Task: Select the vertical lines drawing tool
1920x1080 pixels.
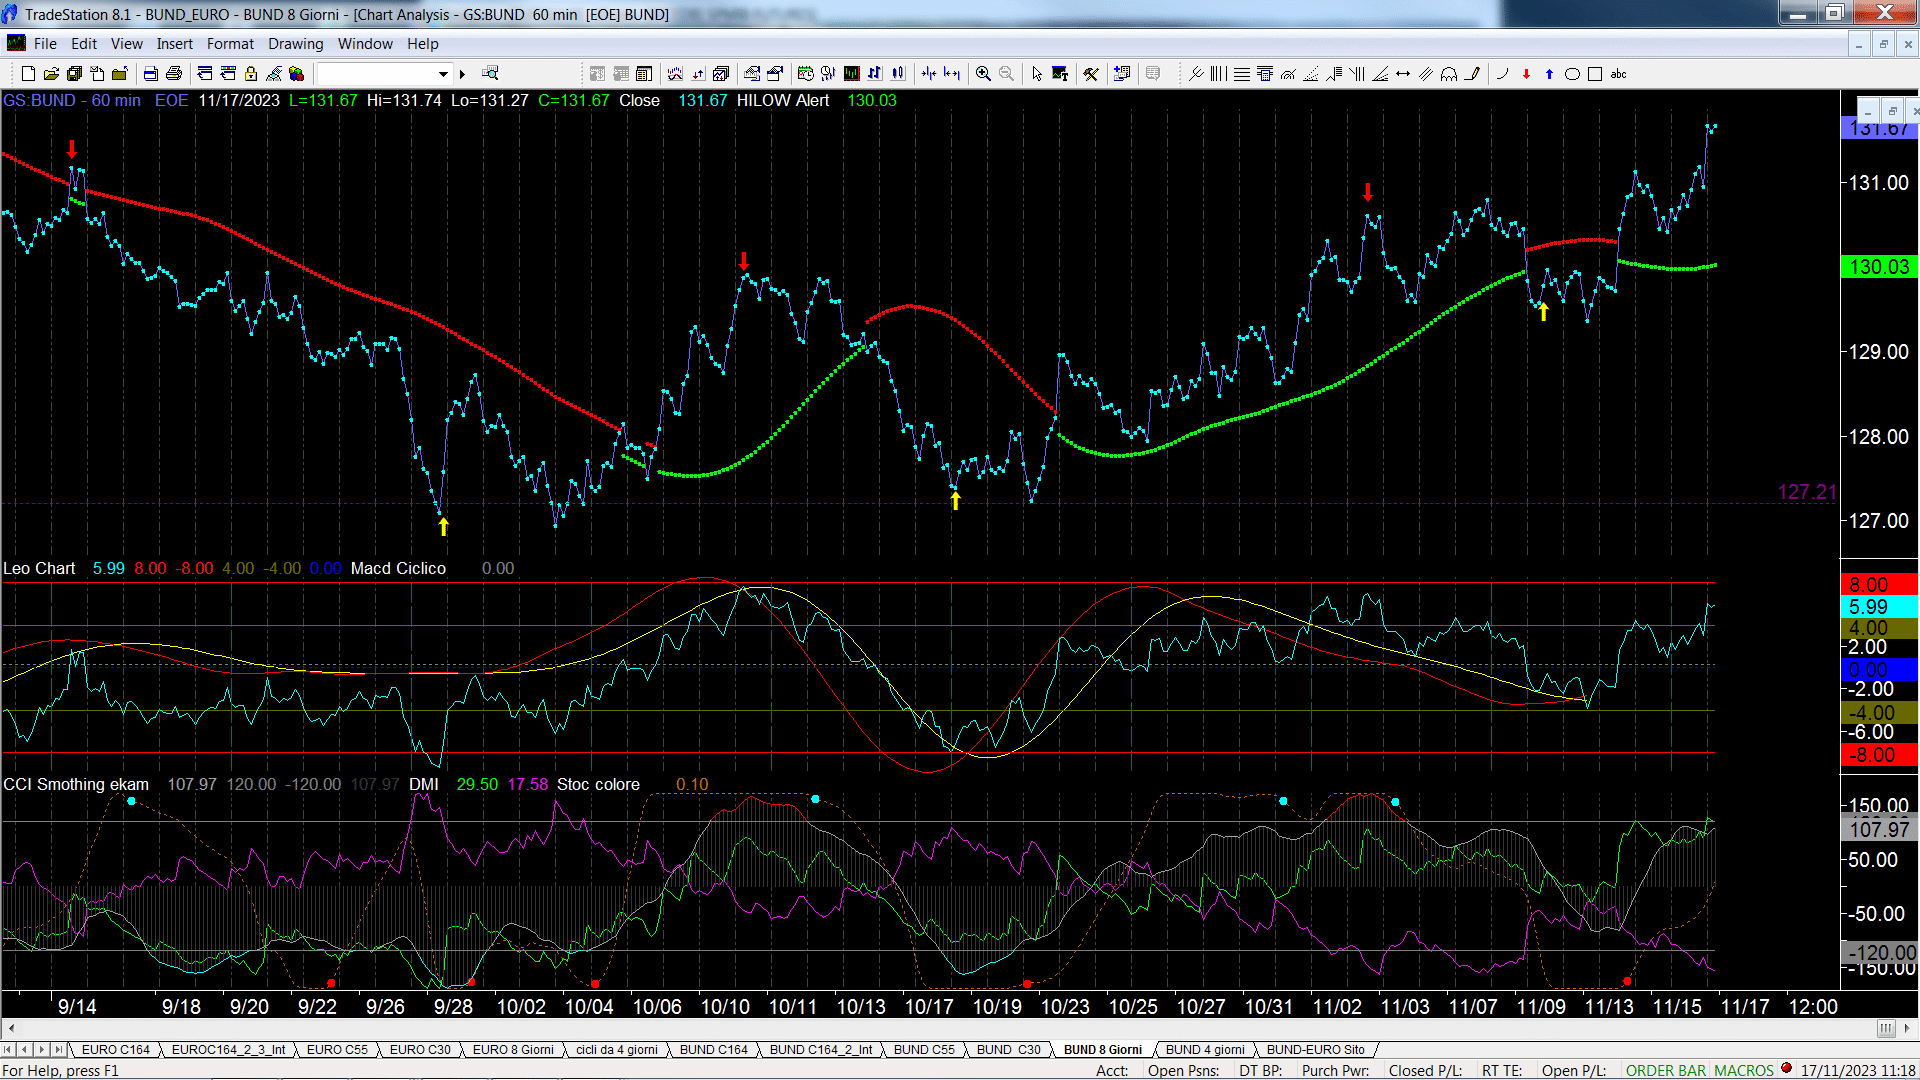Action: [x=1219, y=74]
